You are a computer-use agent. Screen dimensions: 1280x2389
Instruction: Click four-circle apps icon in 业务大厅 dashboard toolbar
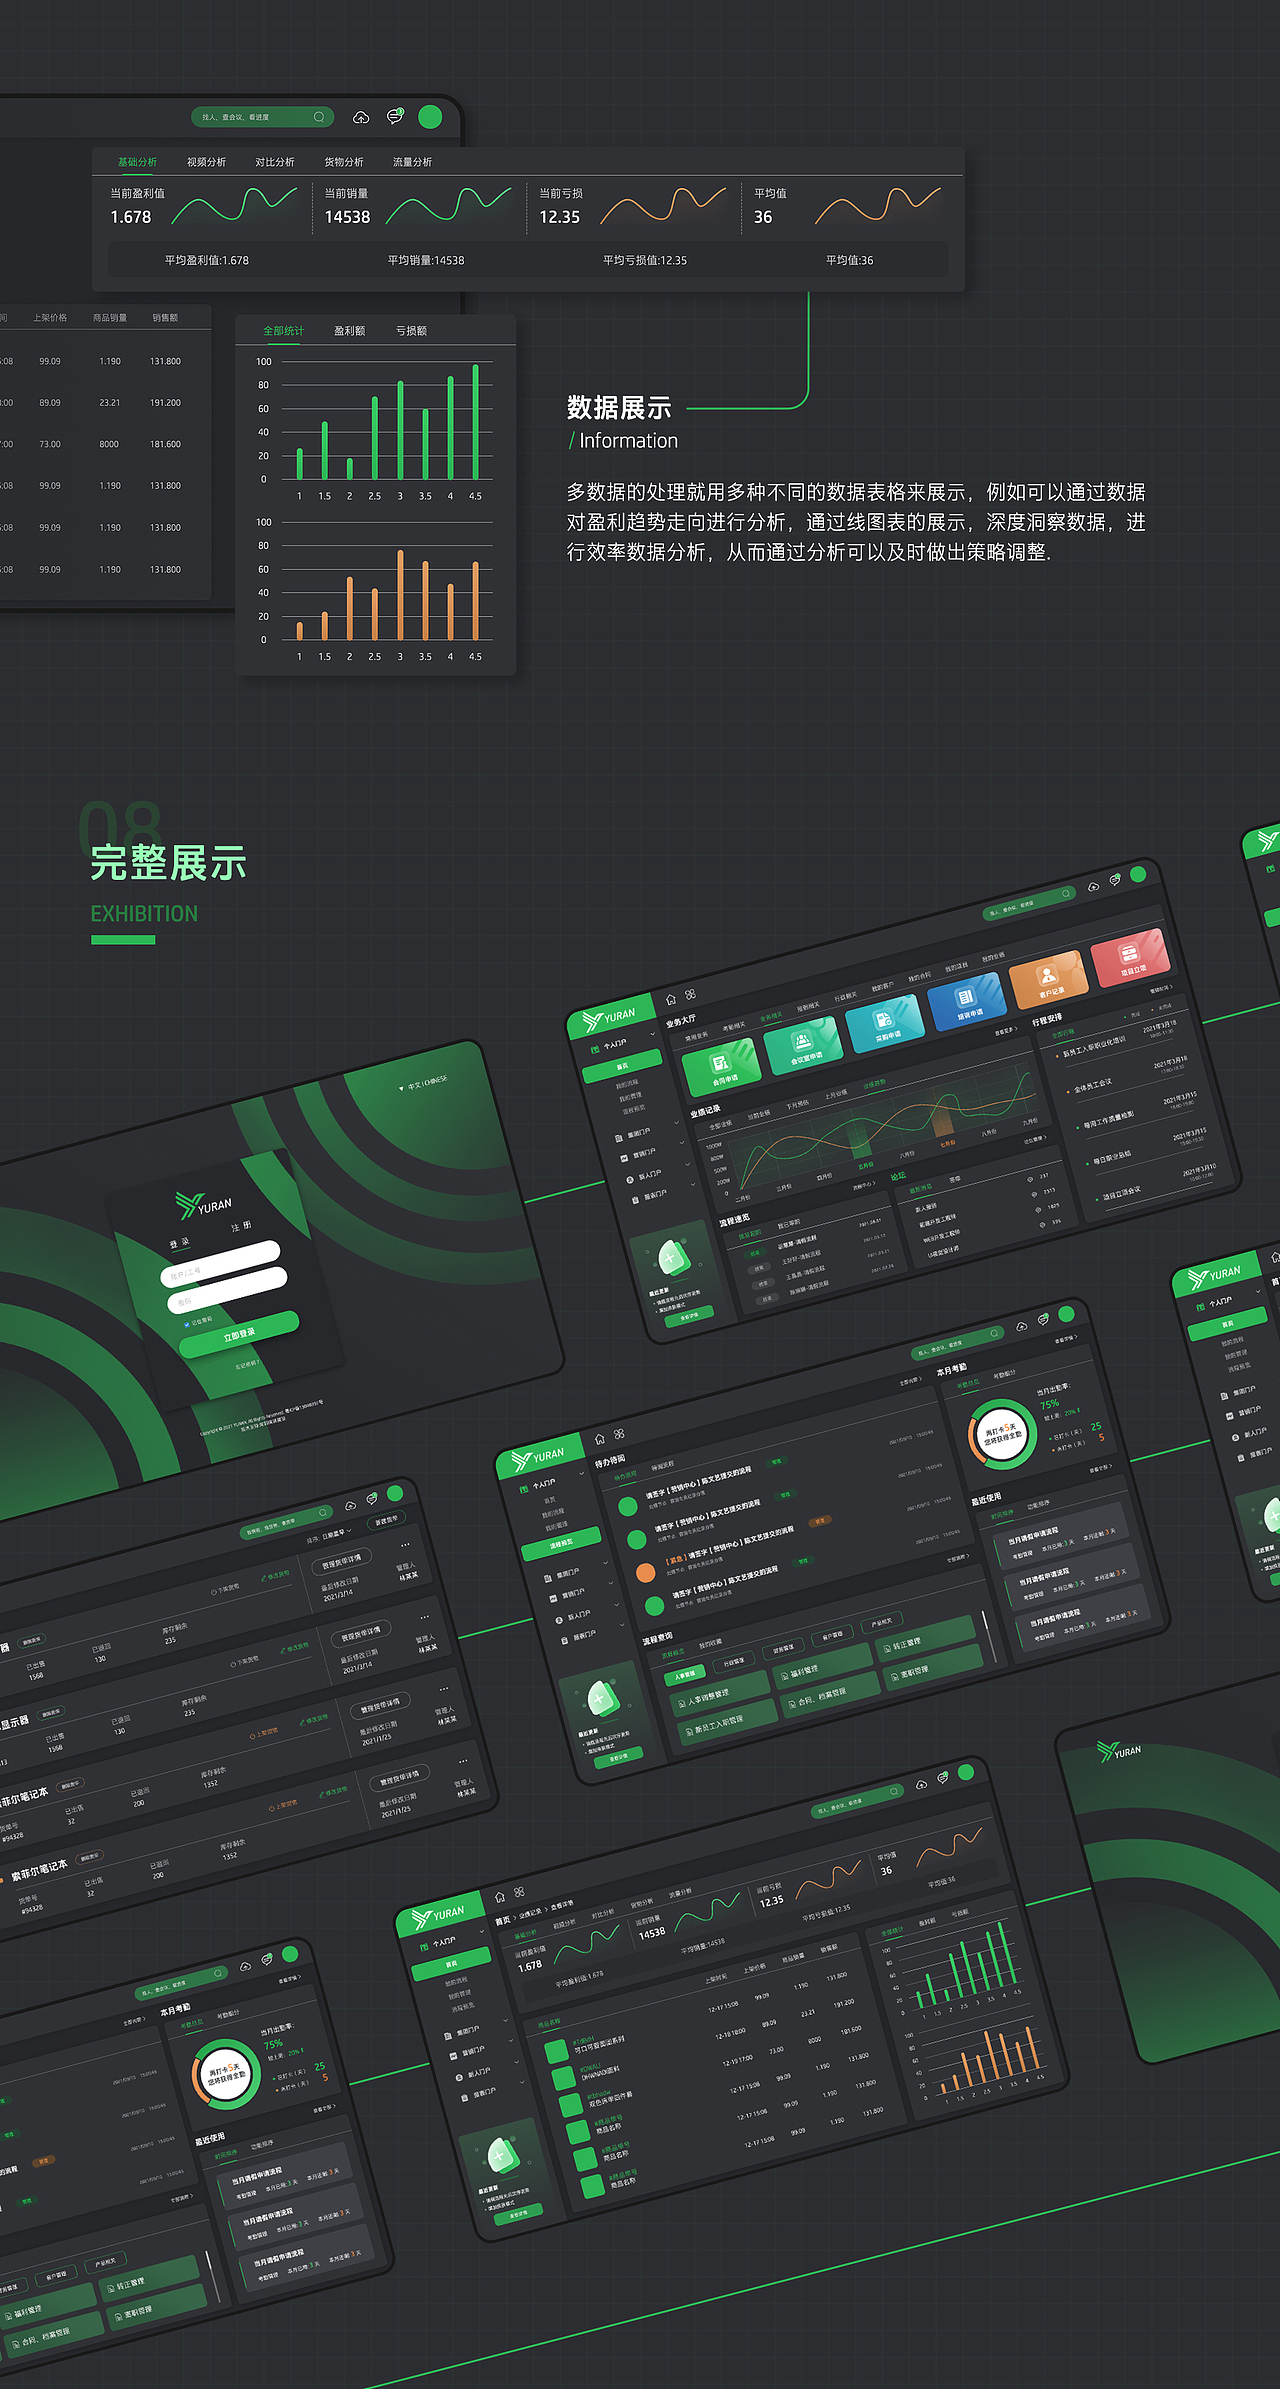[x=690, y=994]
